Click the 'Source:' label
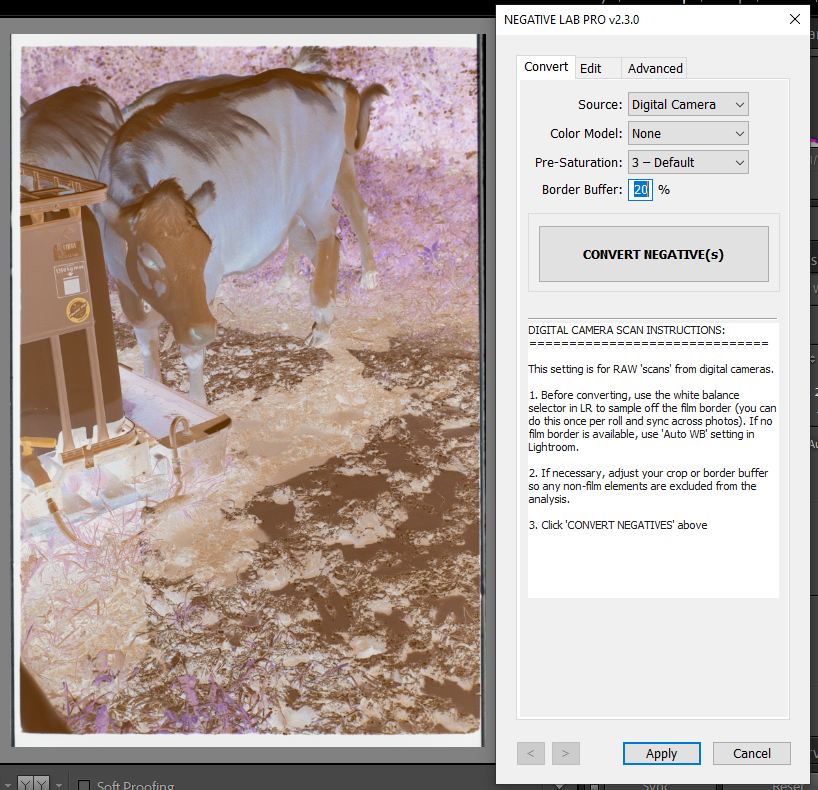Viewport: 818px width, 790px height. (x=600, y=104)
